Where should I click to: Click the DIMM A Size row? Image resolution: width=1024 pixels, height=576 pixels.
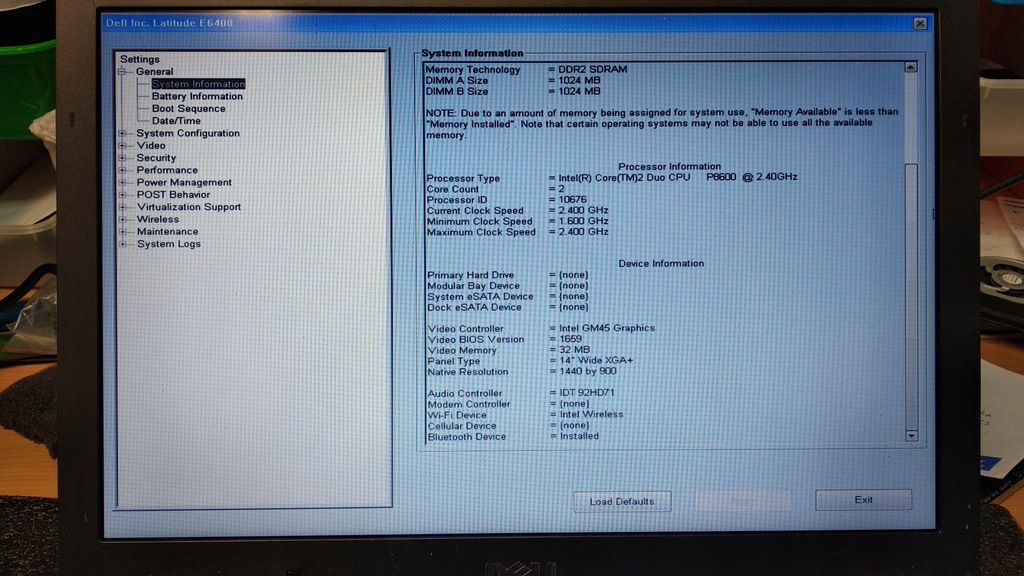coord(513,80)
